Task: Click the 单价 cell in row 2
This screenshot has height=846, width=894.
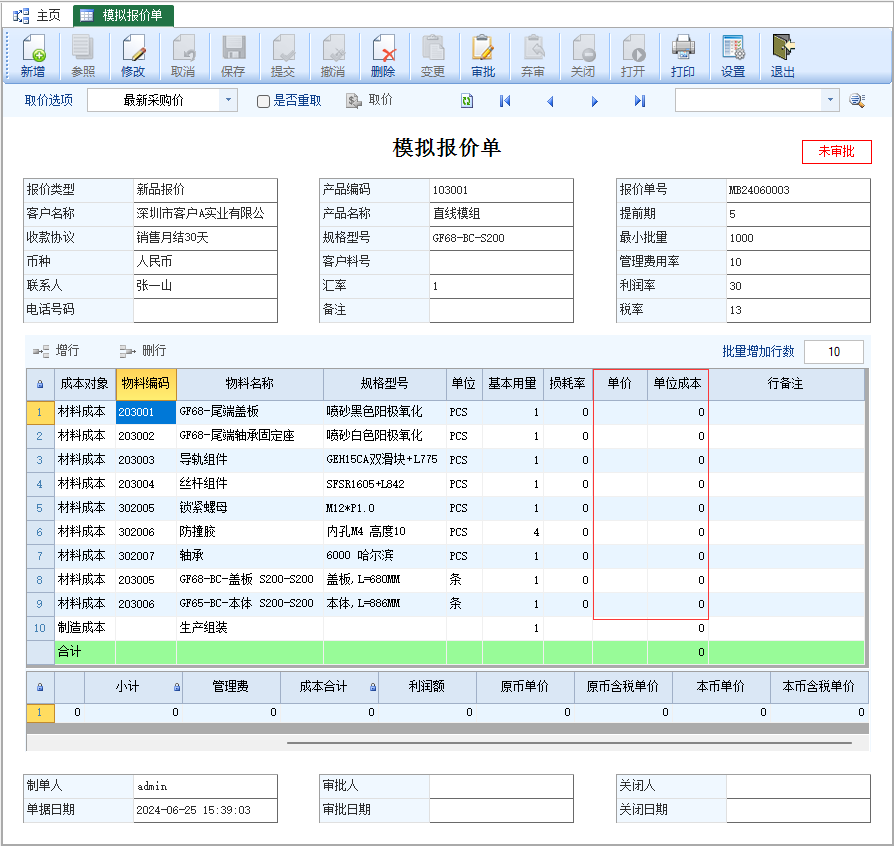Action: click(x=620, y=436)
